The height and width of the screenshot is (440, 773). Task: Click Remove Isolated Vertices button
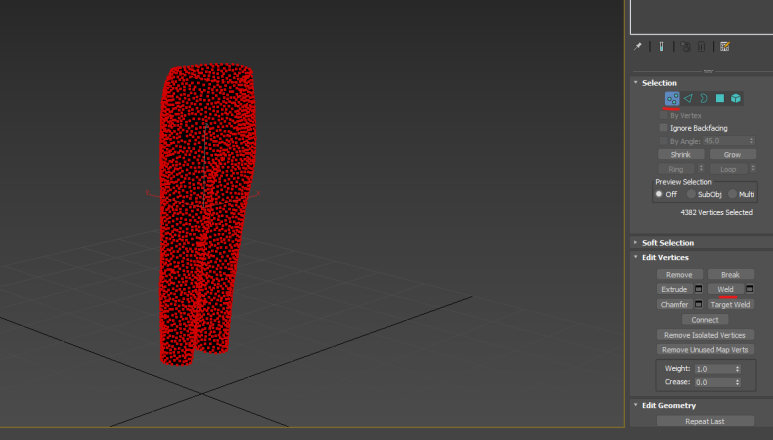pyautogui.click(x=705, y=335)
